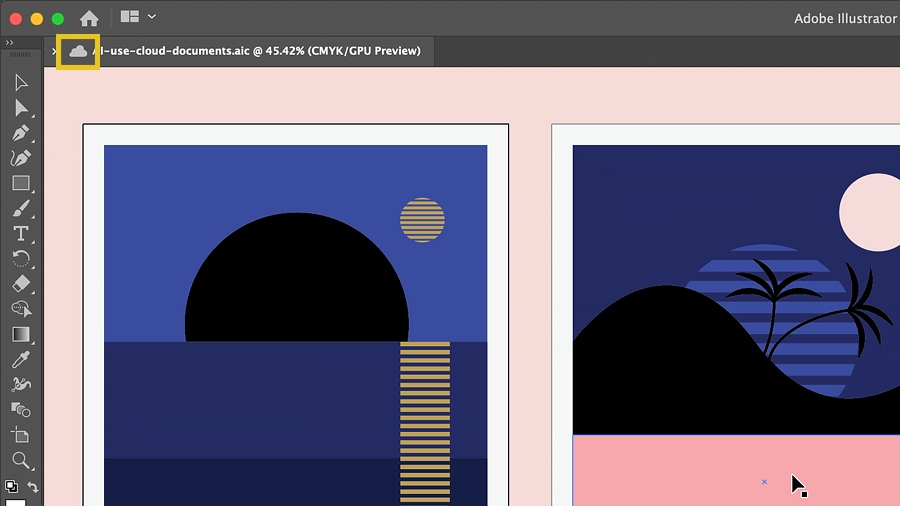Select the gold striped moon shape

[422, 220]
